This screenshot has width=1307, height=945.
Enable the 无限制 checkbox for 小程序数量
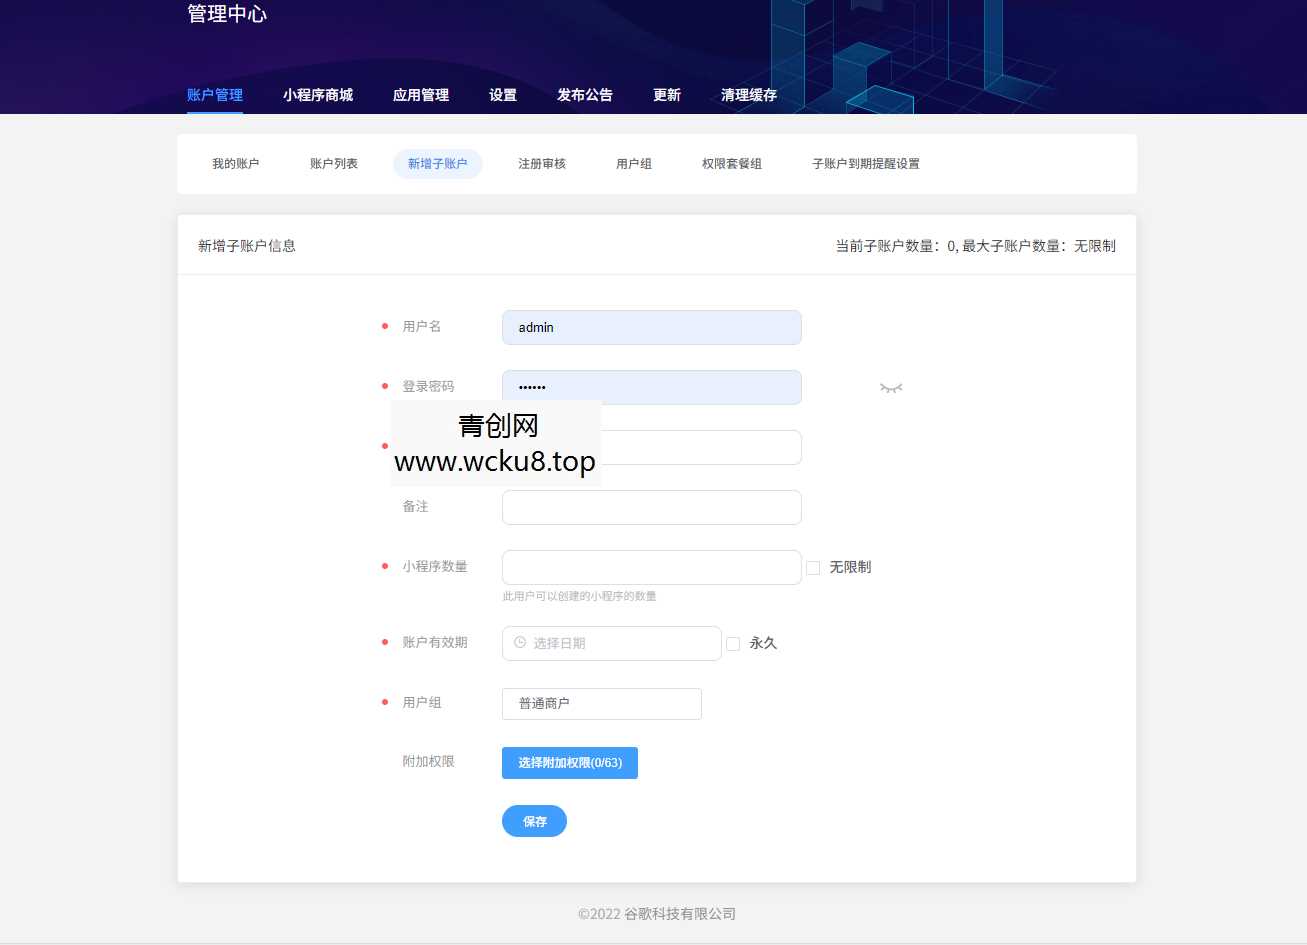[812, 567]
